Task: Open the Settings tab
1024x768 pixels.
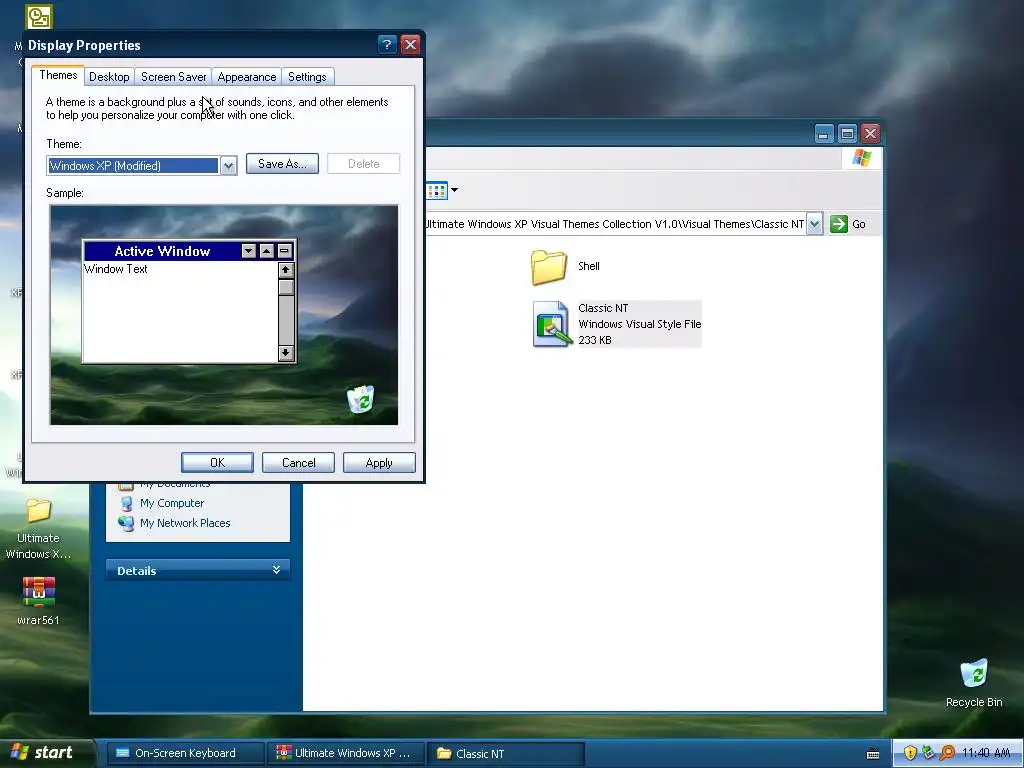Action: click(x=307, y=76)
